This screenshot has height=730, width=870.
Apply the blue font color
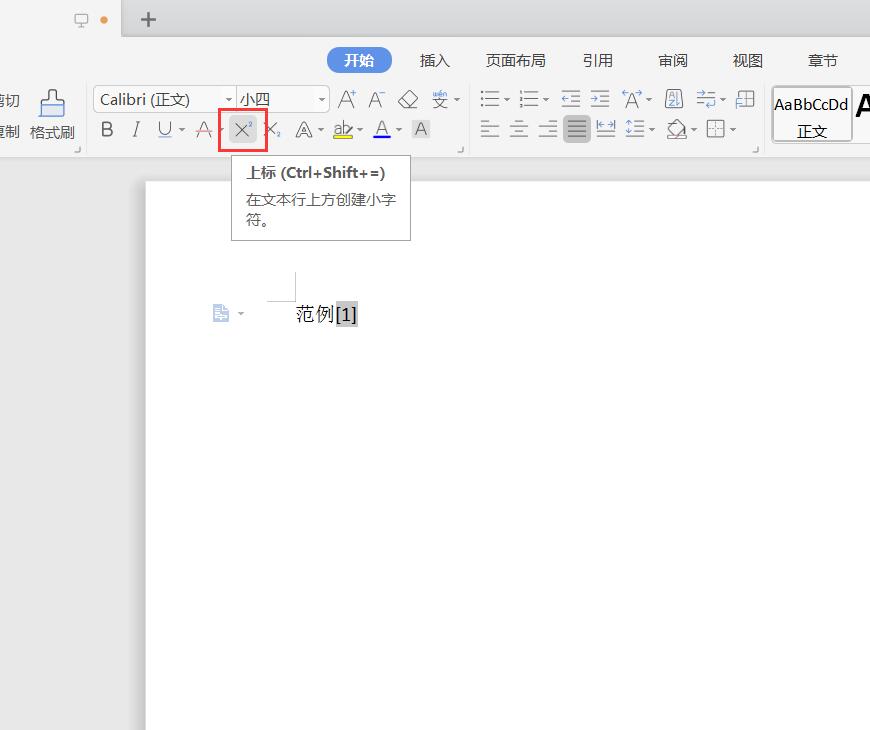pos(381,129)
